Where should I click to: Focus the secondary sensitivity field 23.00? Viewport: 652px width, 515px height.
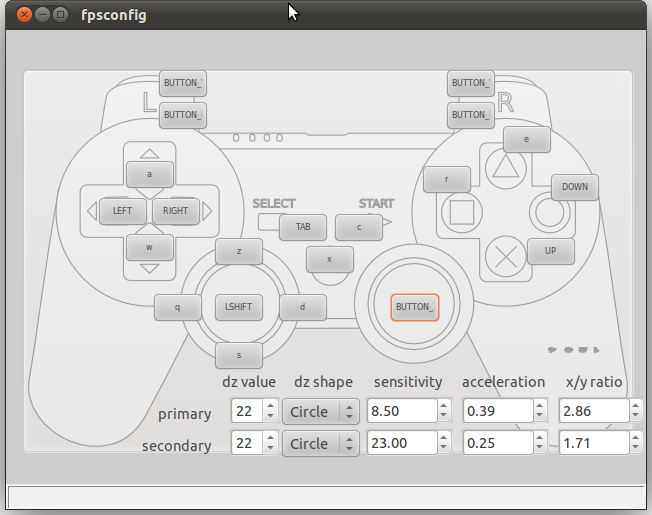tap(403, 443)
